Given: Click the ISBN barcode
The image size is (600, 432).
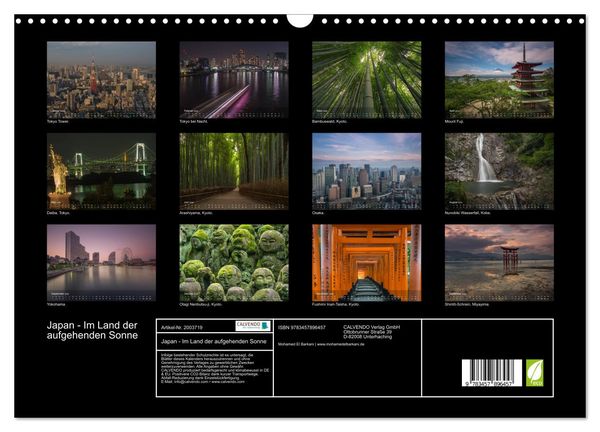Looking at the screenshot, I should [x=492, y=373].
